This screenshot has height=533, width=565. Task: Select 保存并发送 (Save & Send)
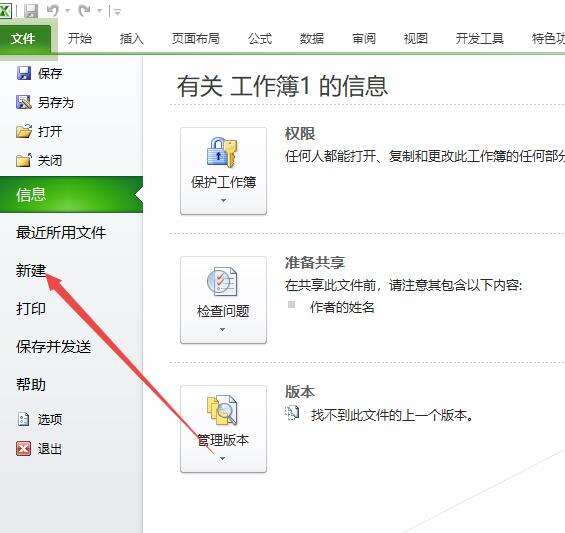pos(53,347)
